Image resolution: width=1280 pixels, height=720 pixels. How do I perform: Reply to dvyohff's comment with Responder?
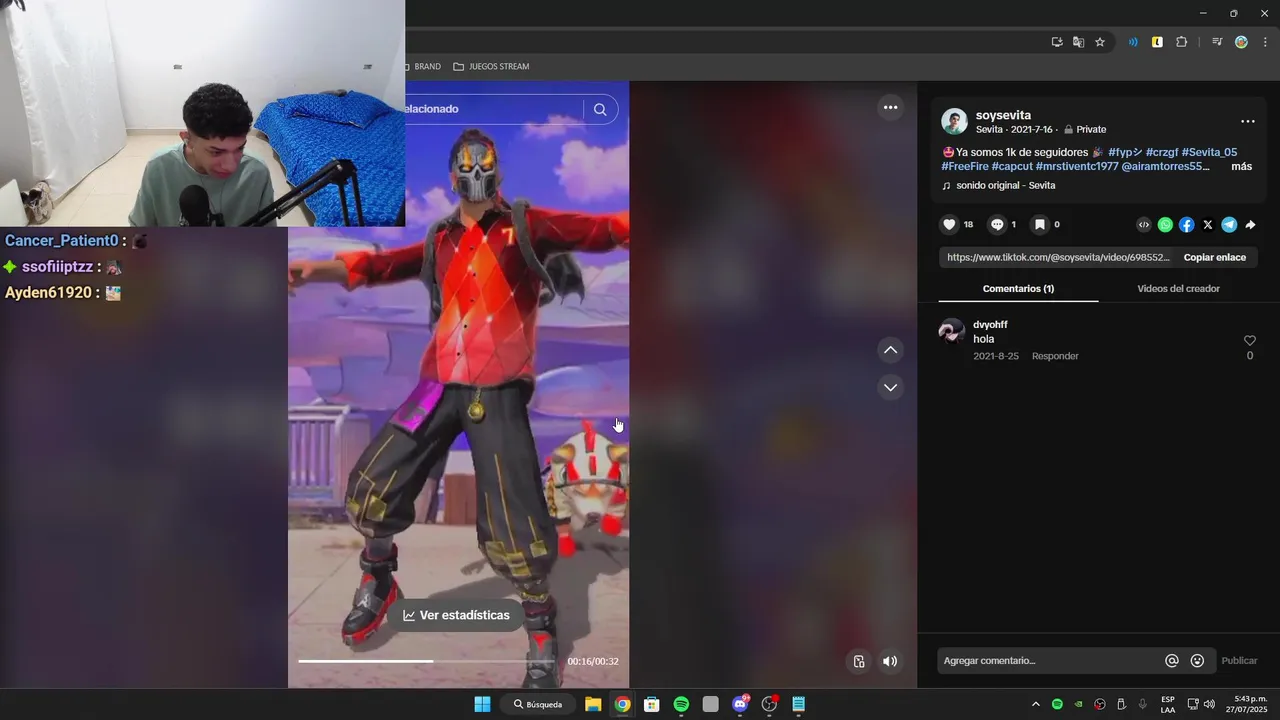click(1055, 356)
